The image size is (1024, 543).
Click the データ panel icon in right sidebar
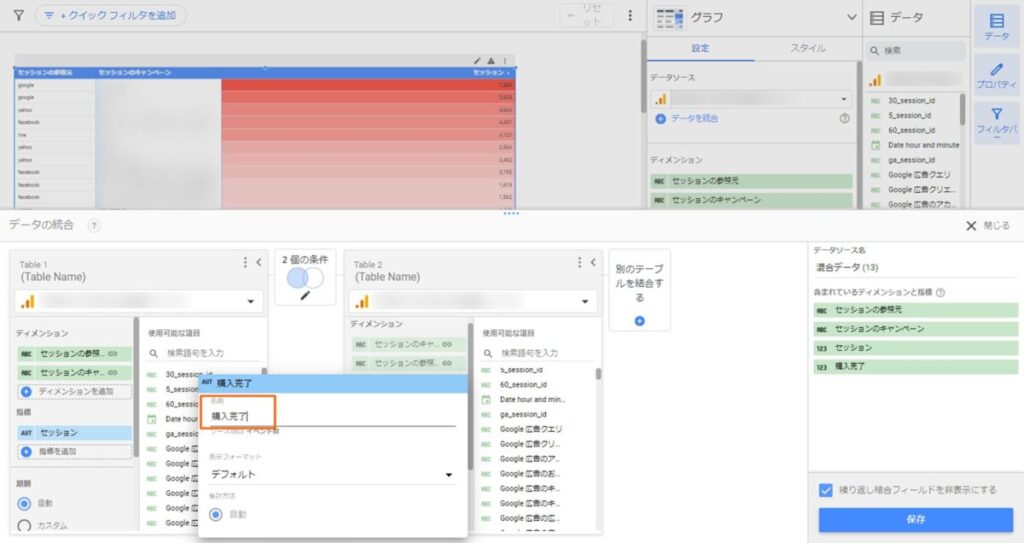point(996,26)
